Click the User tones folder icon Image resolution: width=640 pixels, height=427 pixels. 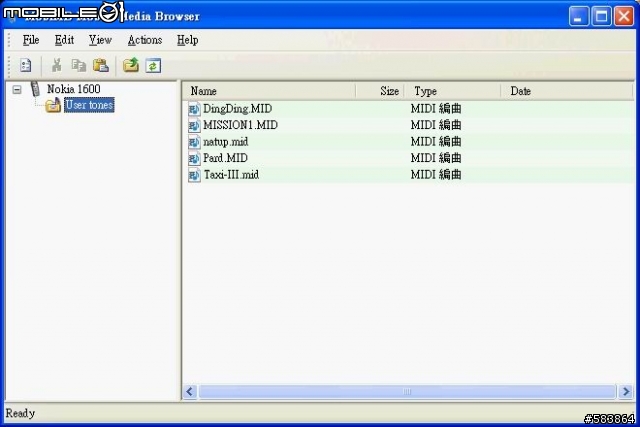point(53,105)
